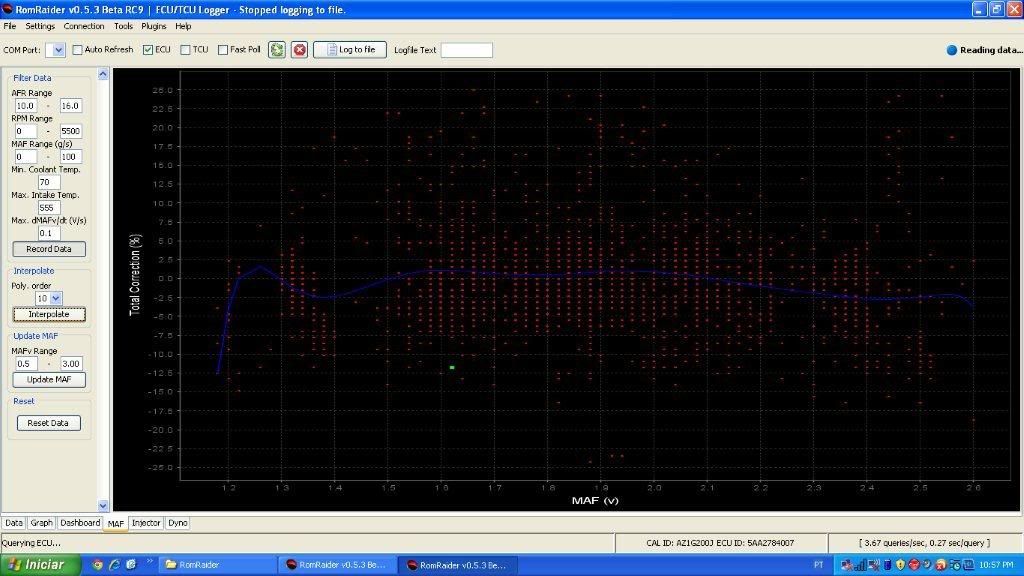Switch to the Injector tab
This screenshot has width=1024, height=576.
point(146,523)
